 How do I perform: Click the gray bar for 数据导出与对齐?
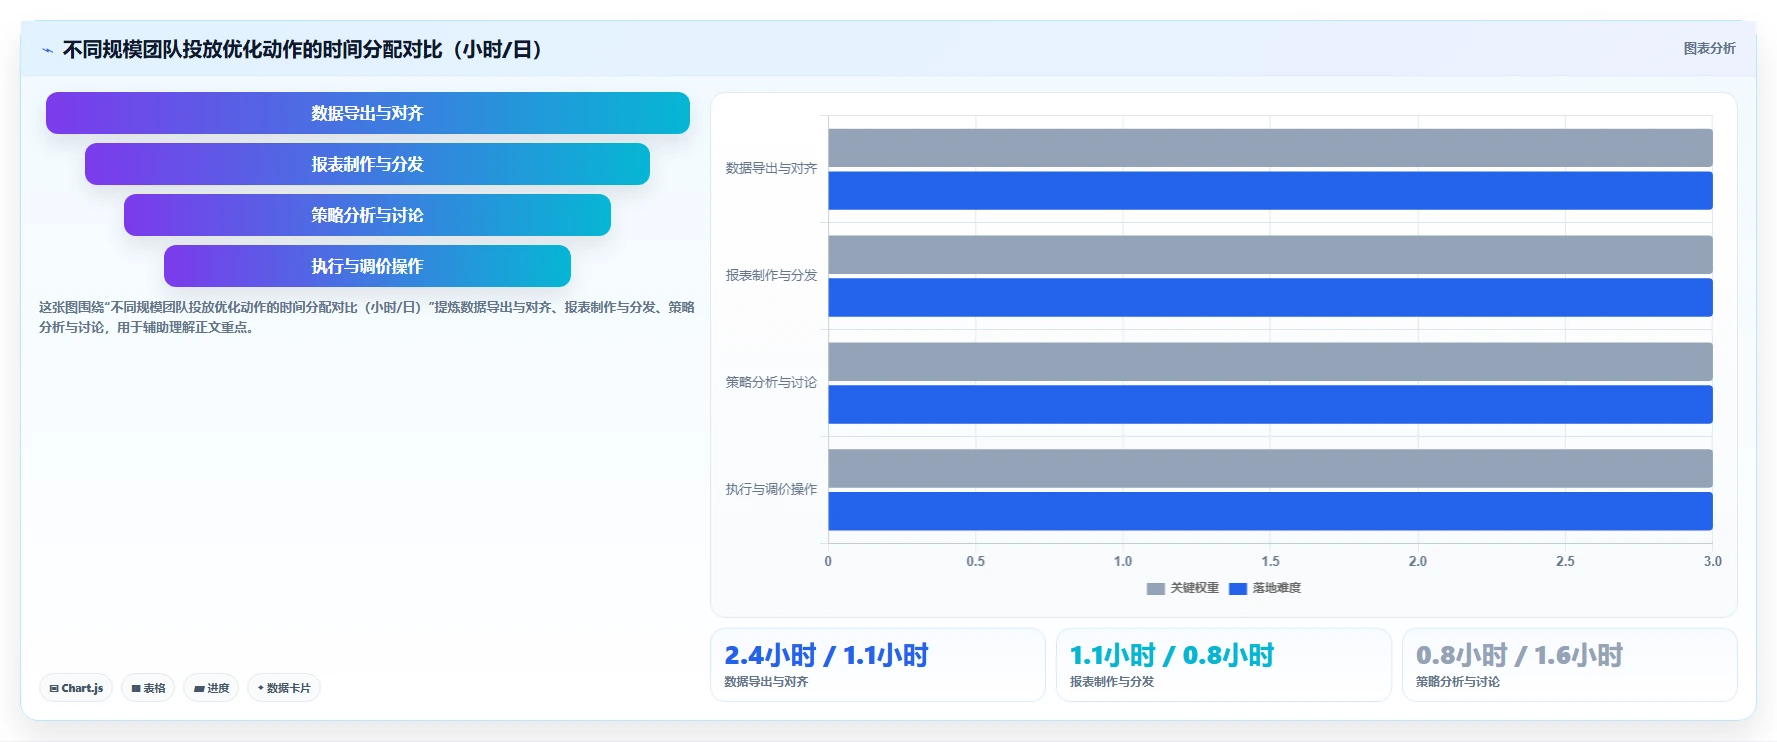[1270, 148]
